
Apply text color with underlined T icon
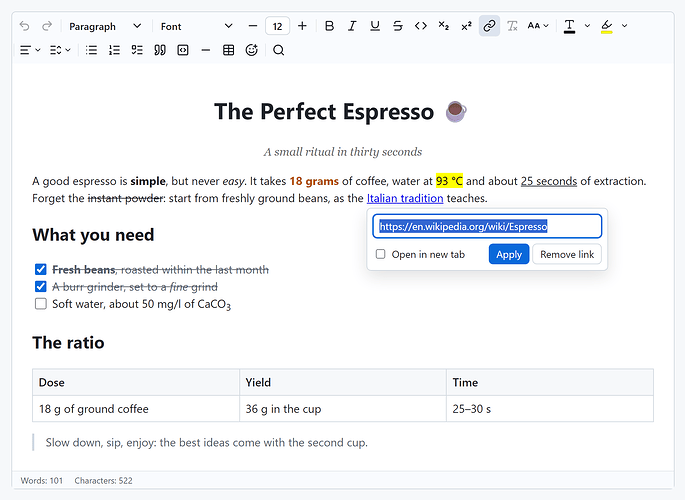[x=569, y=26]
